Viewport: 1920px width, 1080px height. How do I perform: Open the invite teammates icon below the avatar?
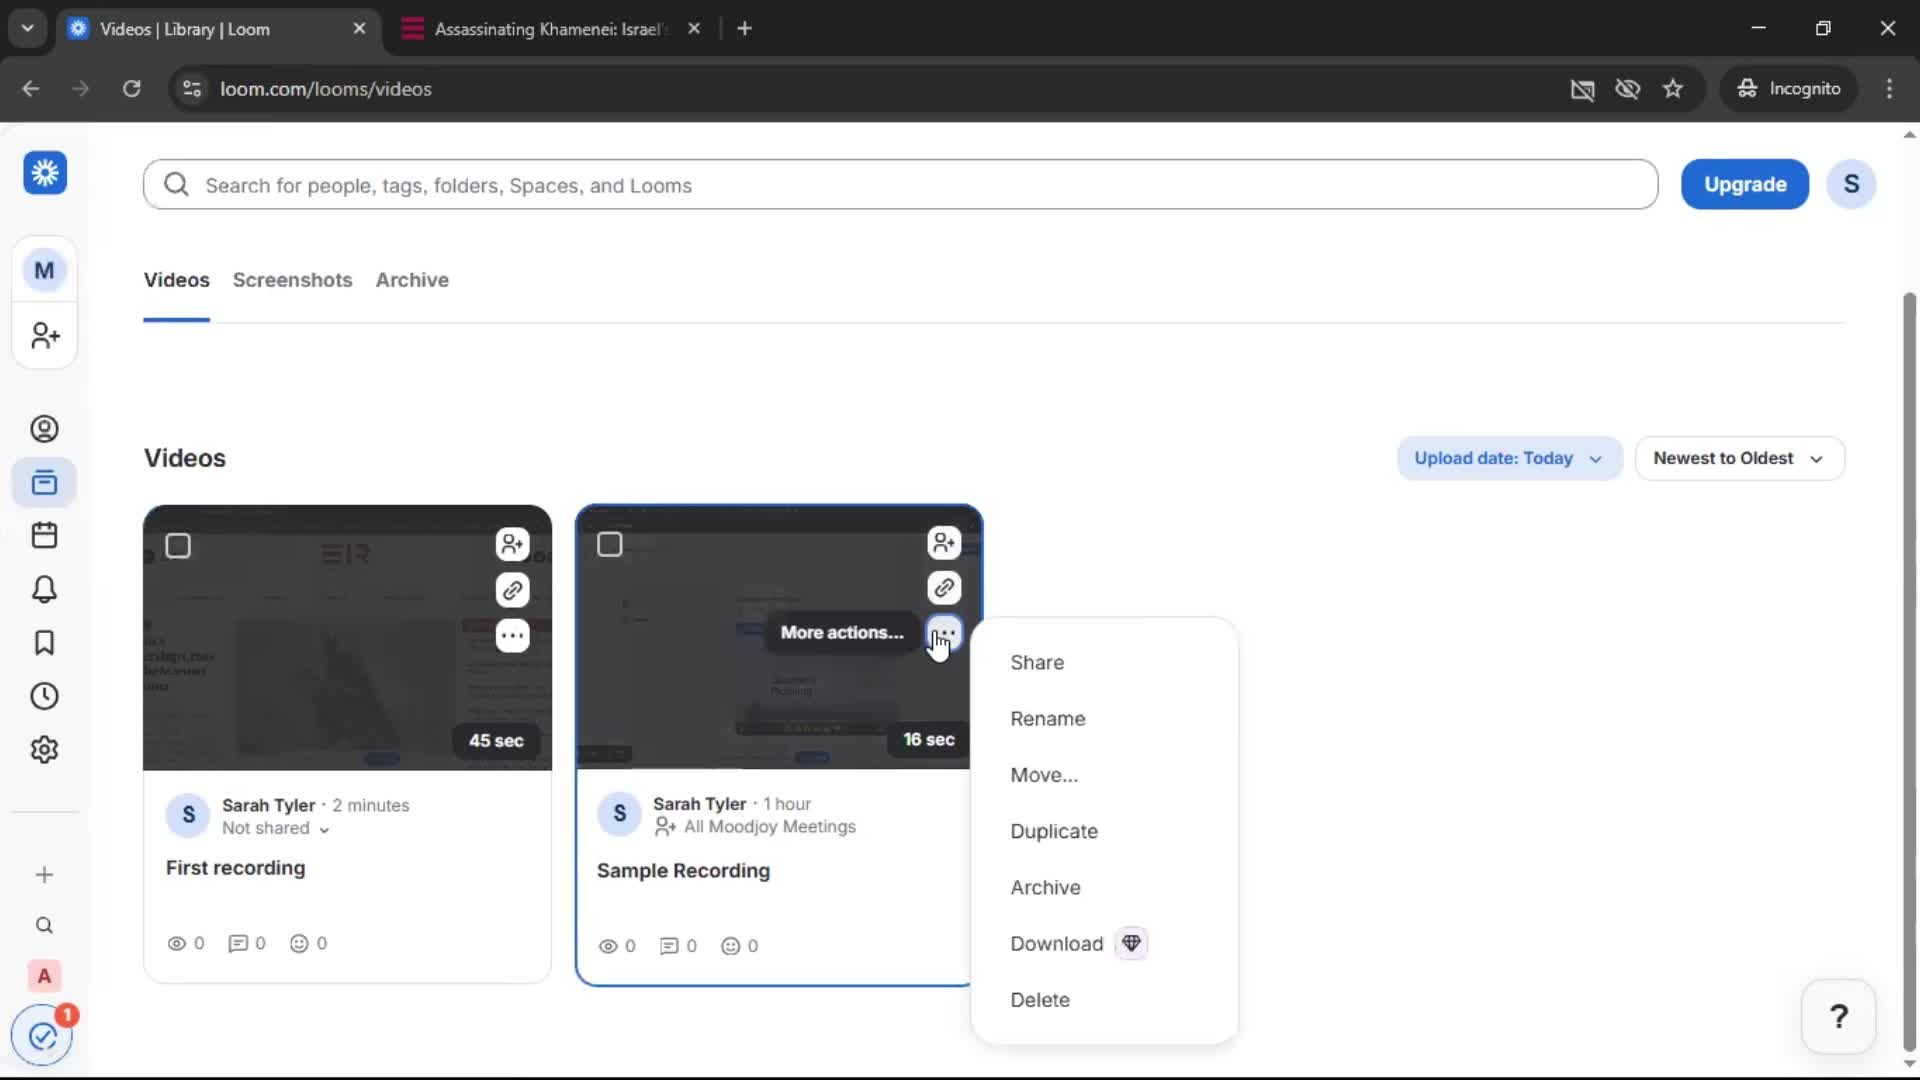tap(44, 336)
